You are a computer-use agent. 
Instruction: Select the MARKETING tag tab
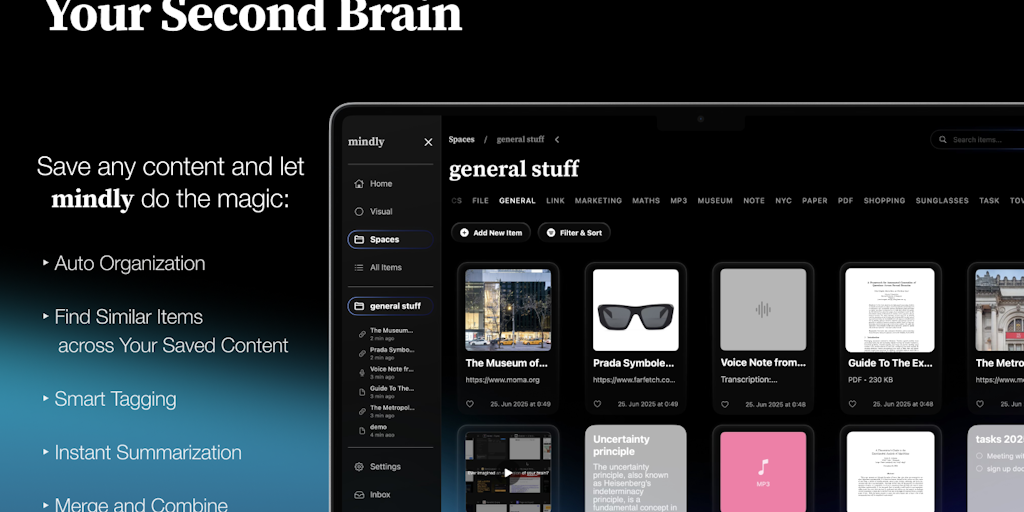point(598,201)
